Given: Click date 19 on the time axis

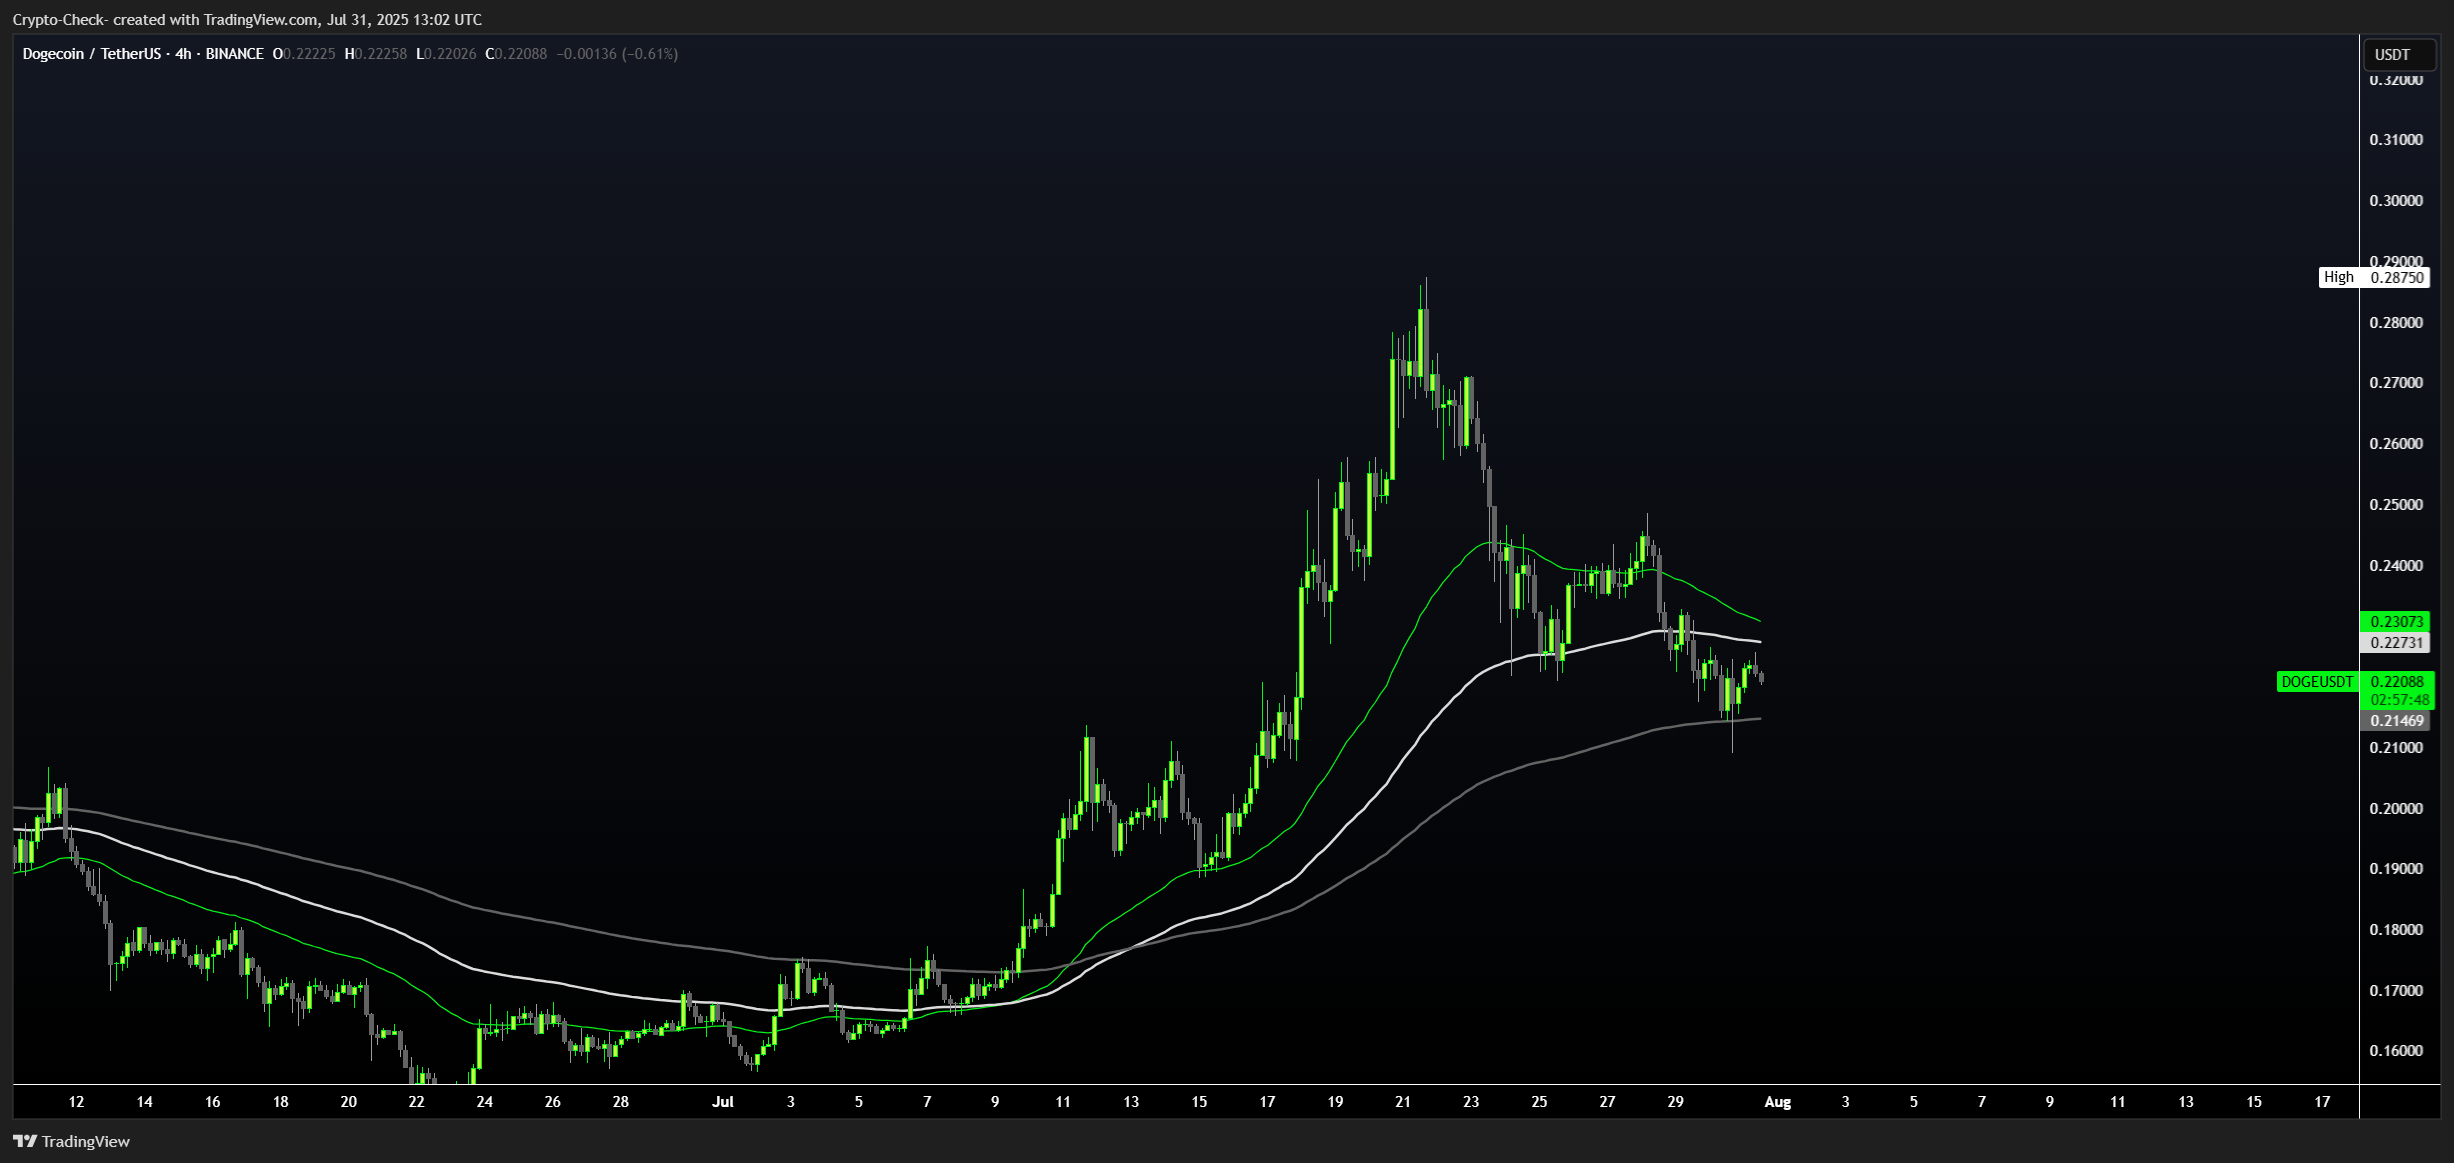Looking at the screenshot, I should click(1335, 1101).
